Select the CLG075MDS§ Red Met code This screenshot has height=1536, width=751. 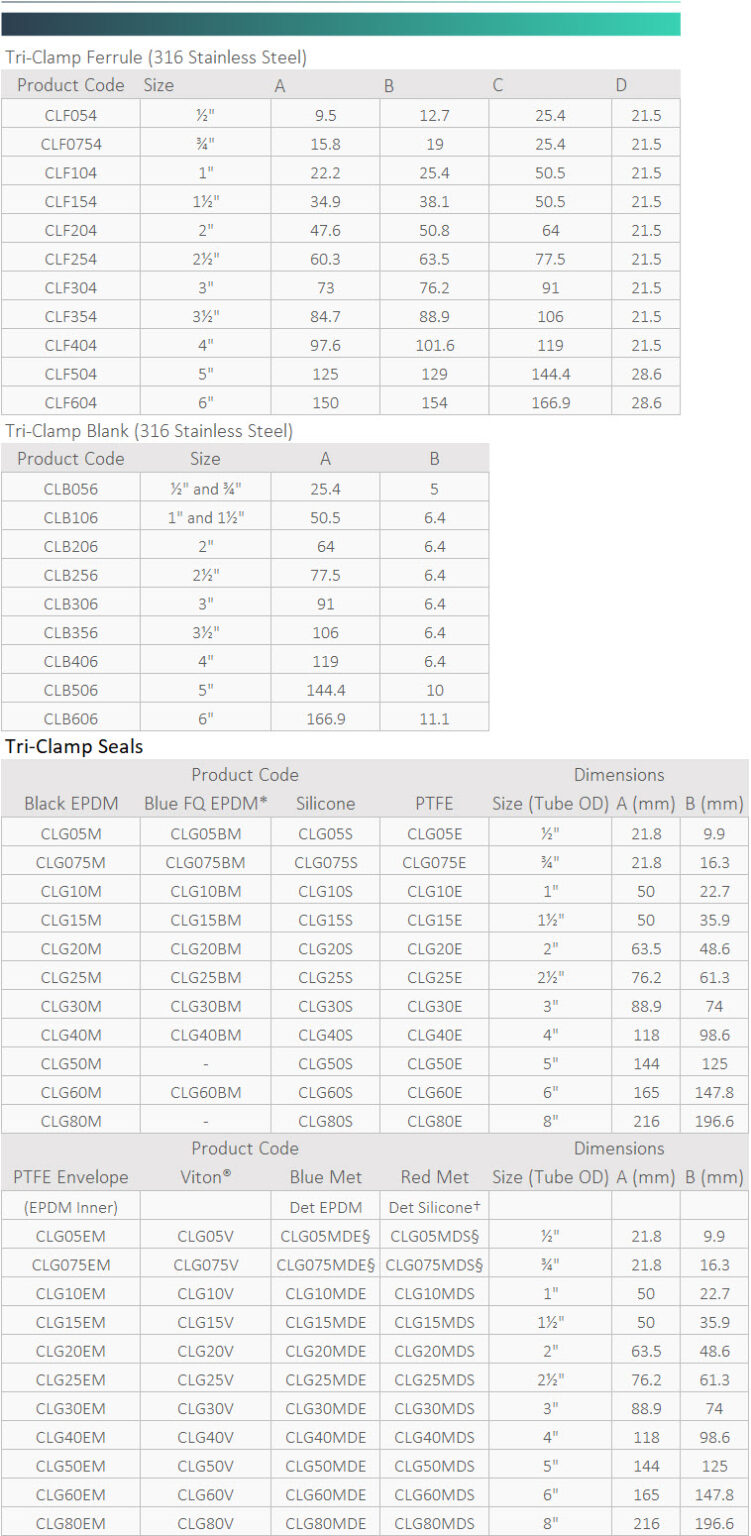[x=434, y=1265]
